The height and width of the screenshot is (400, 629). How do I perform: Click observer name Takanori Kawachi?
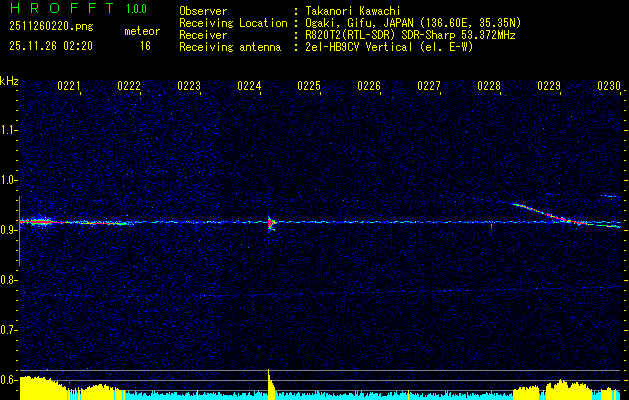353,11
